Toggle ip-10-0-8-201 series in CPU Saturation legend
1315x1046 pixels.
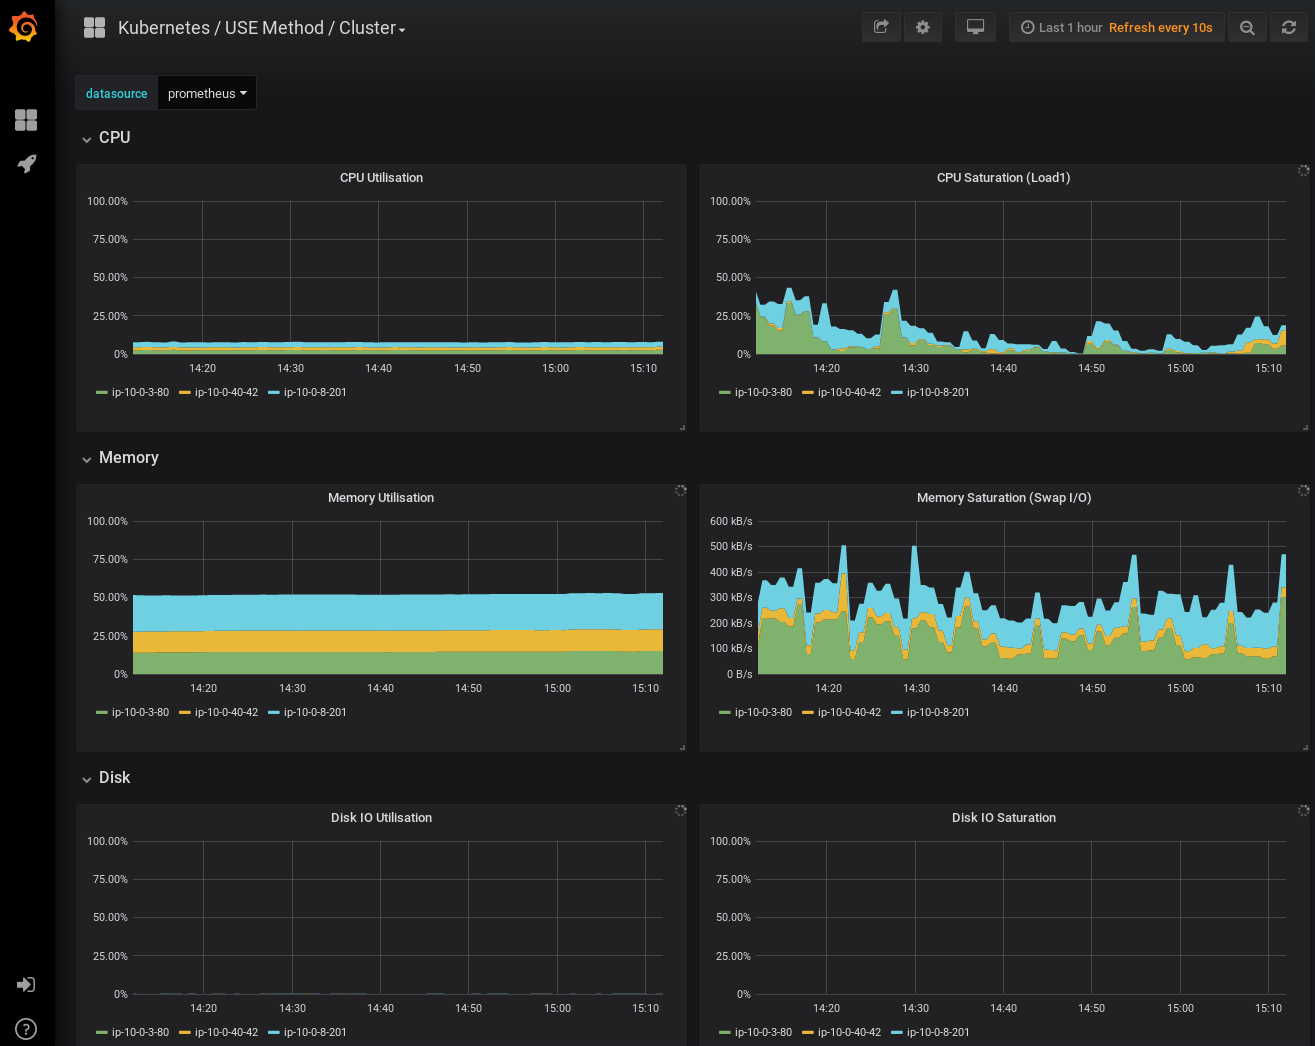937,392
